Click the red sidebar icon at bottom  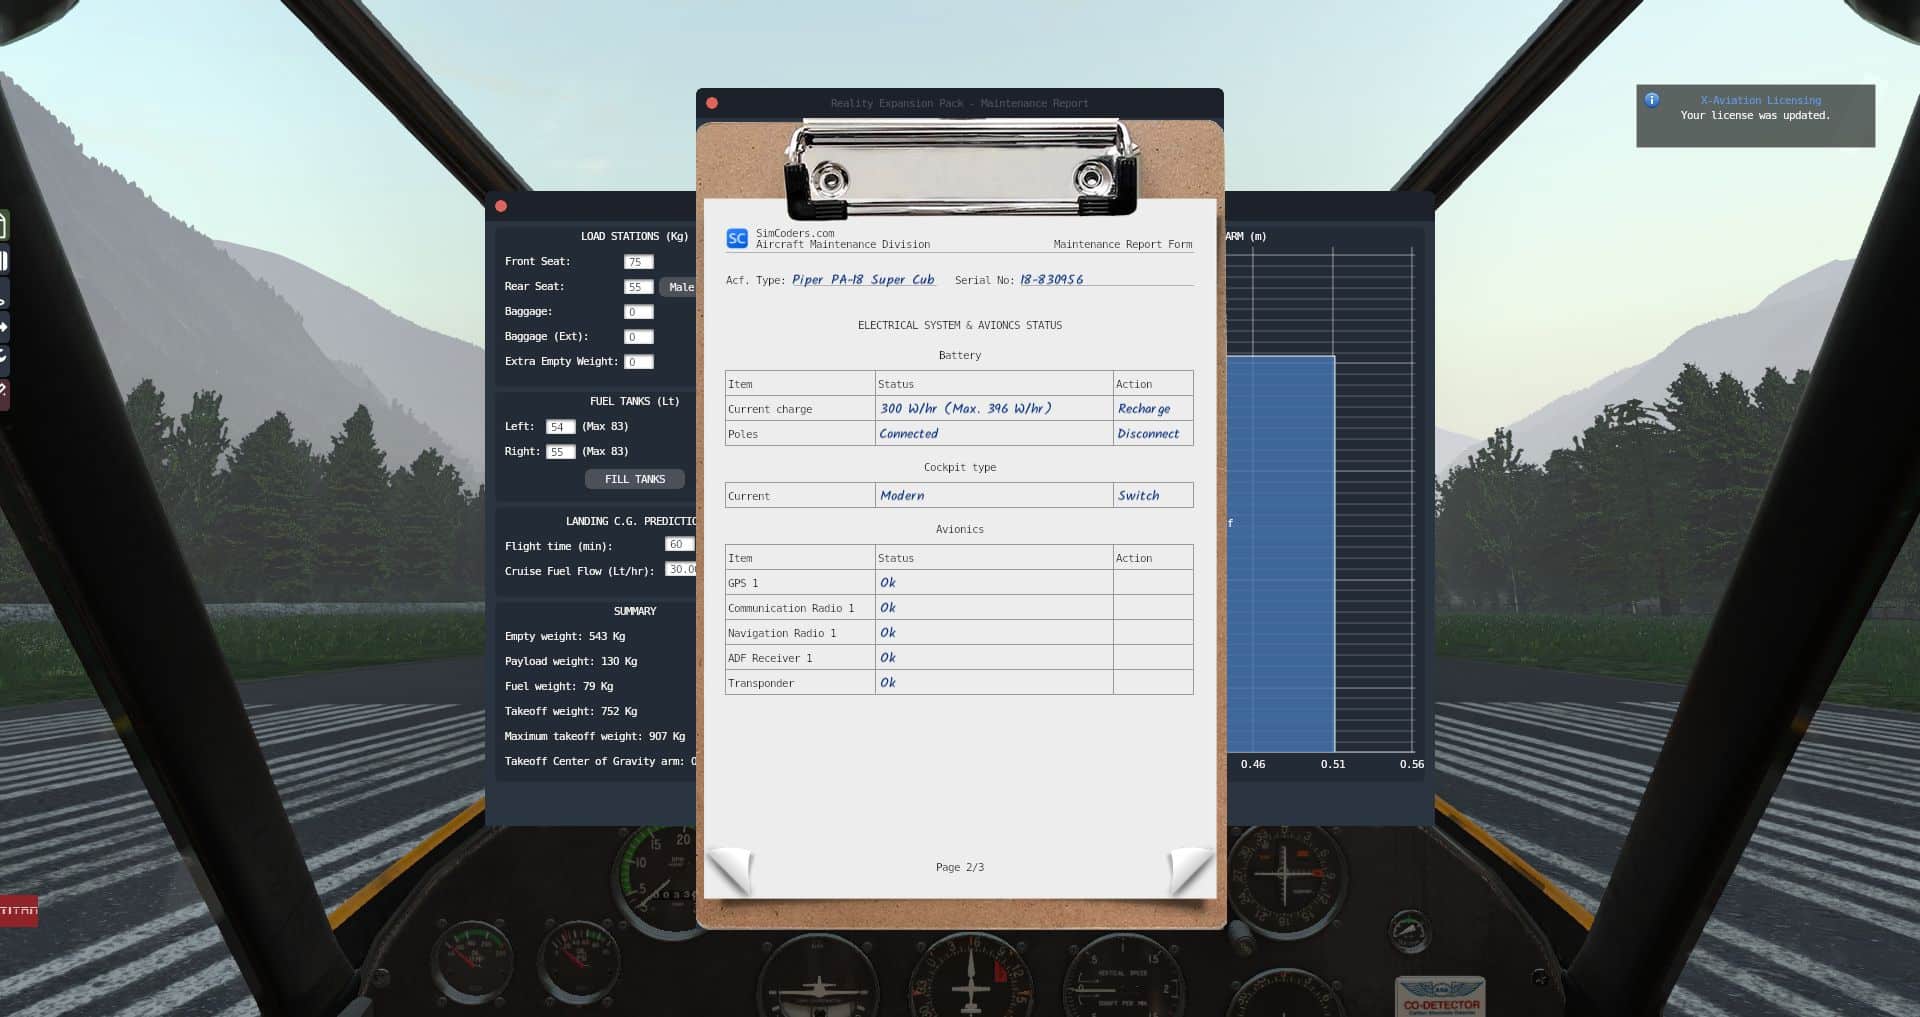point(3,394)
